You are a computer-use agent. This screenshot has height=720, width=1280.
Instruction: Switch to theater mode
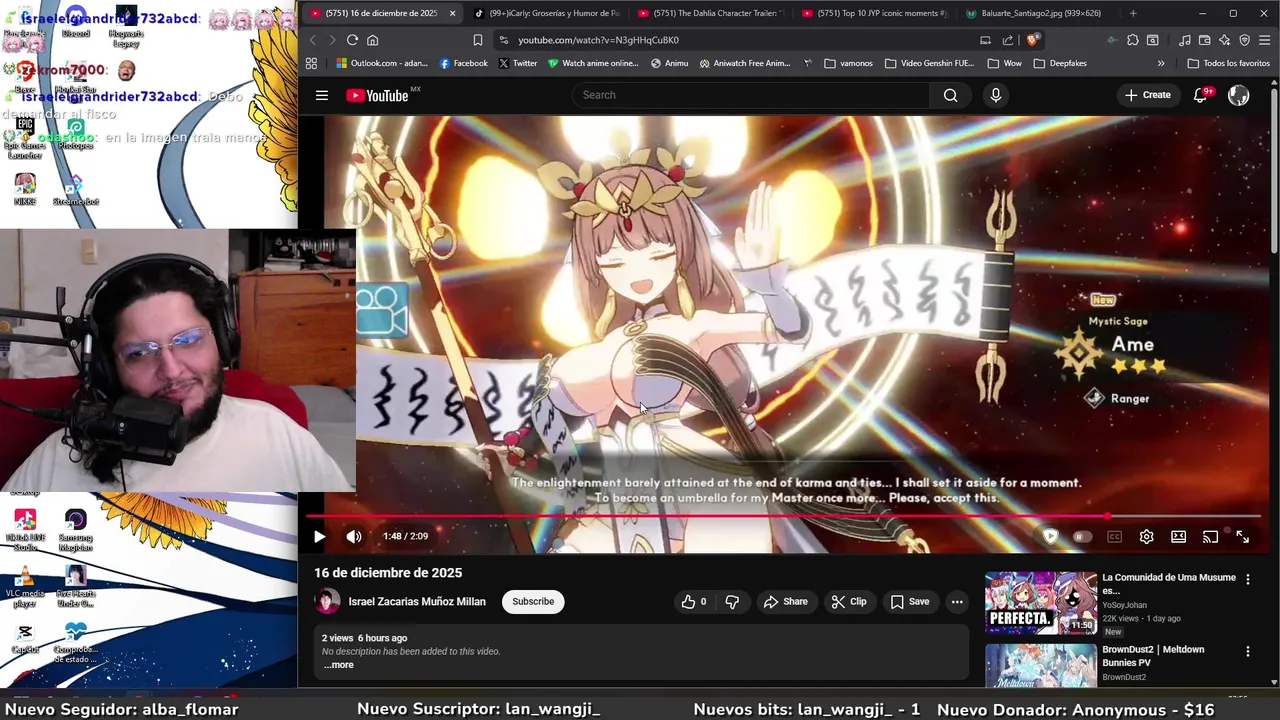click(1178, 537)
